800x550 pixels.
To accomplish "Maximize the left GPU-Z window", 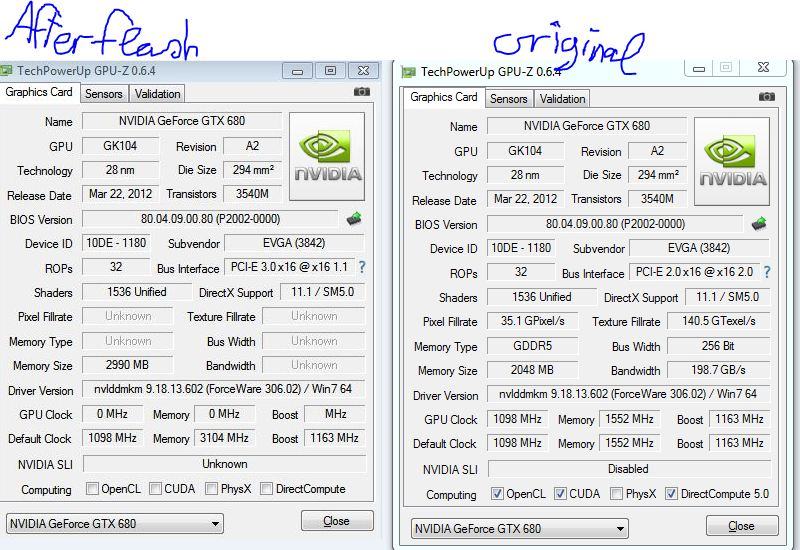I will (330, 71).
